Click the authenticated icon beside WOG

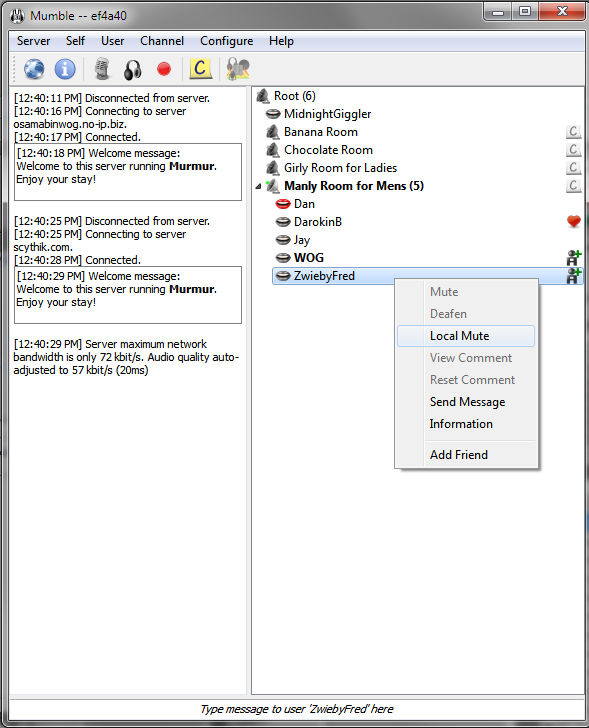574,258
